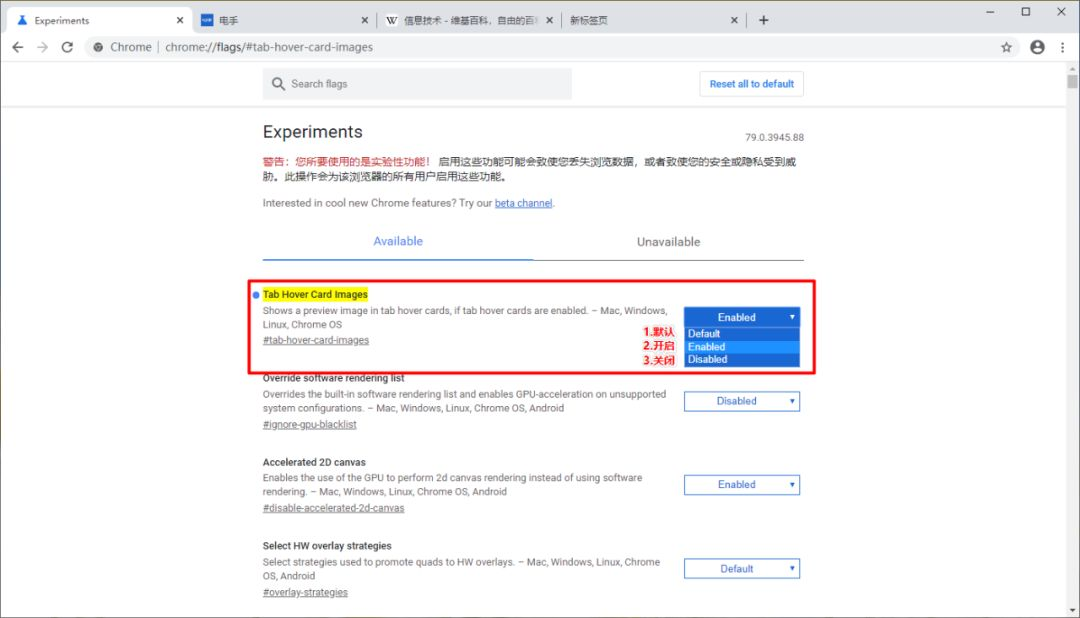Screen dimensions: 1080x618
Task: Click the magnifier icon in Search flags
Action: pyautogui.click(x=278, y=84)
